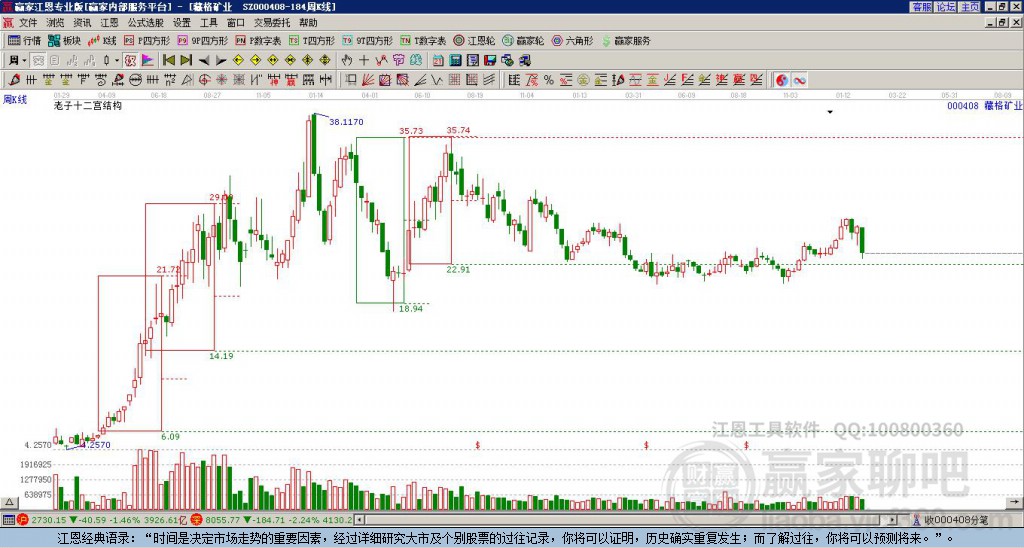The image size is (1024, 548).
Task: Open the 六角形 hexagon tool
Action: 572,40
